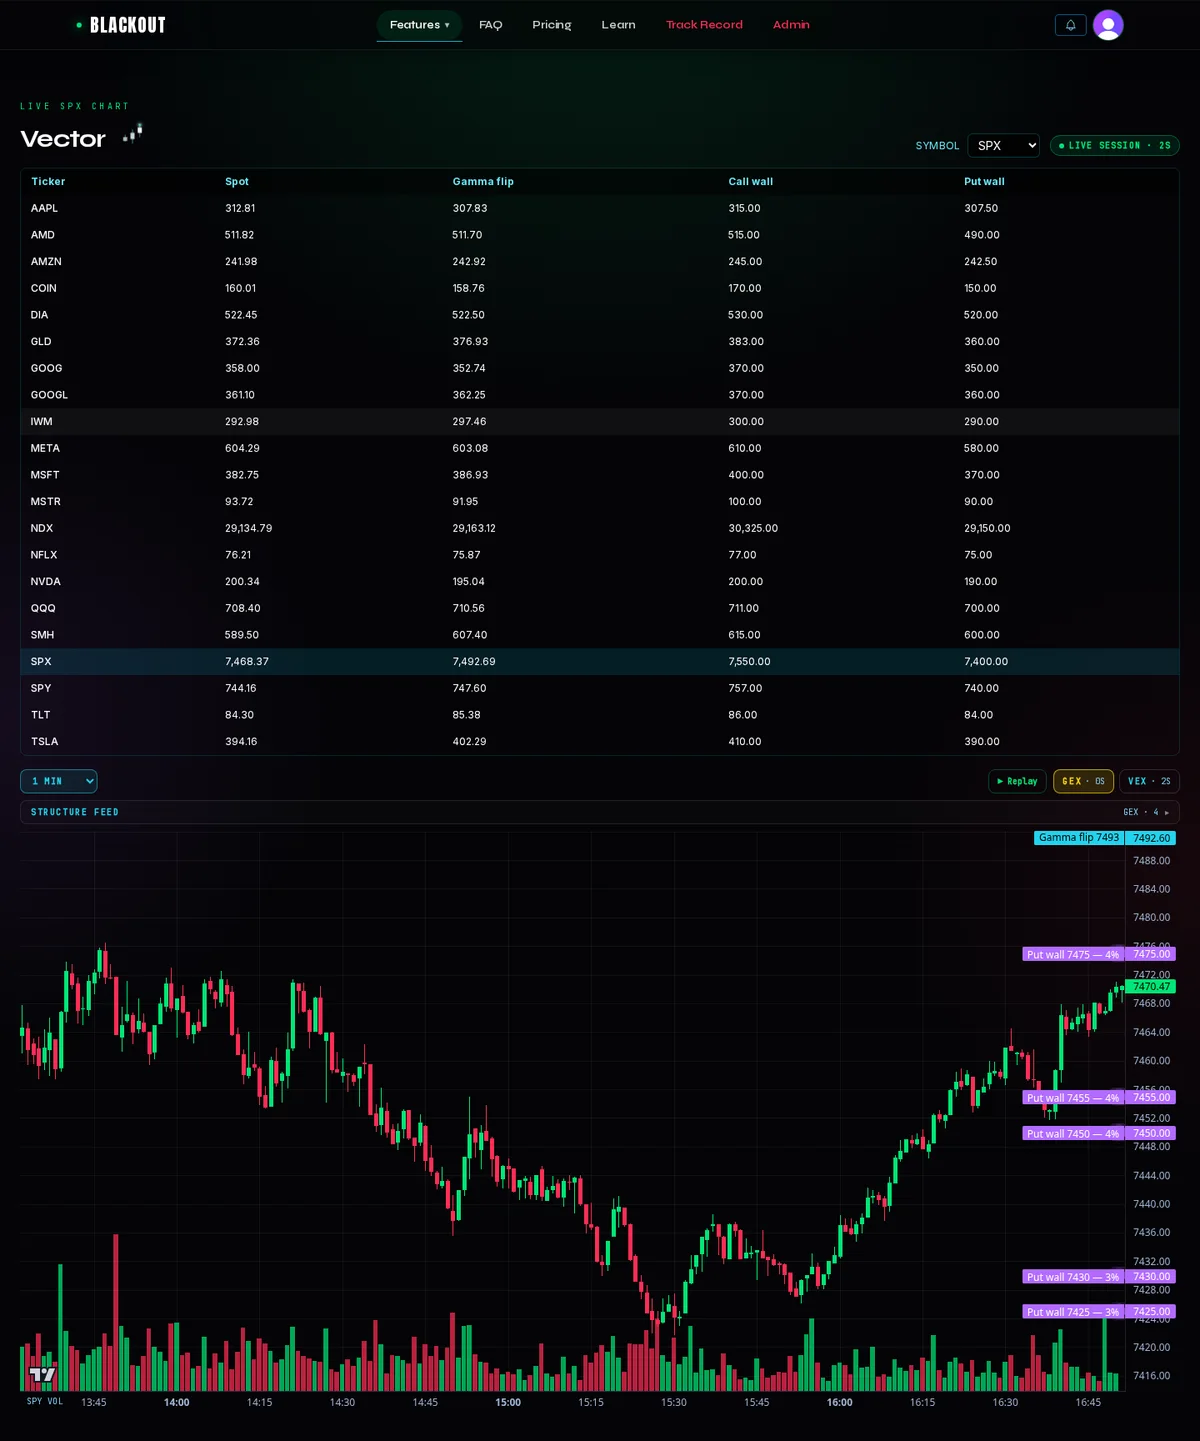The height and width of the screenshot is (1441, 1200).
Task: Click the LIVE SESSION status badge
Action: point(1115,145)
